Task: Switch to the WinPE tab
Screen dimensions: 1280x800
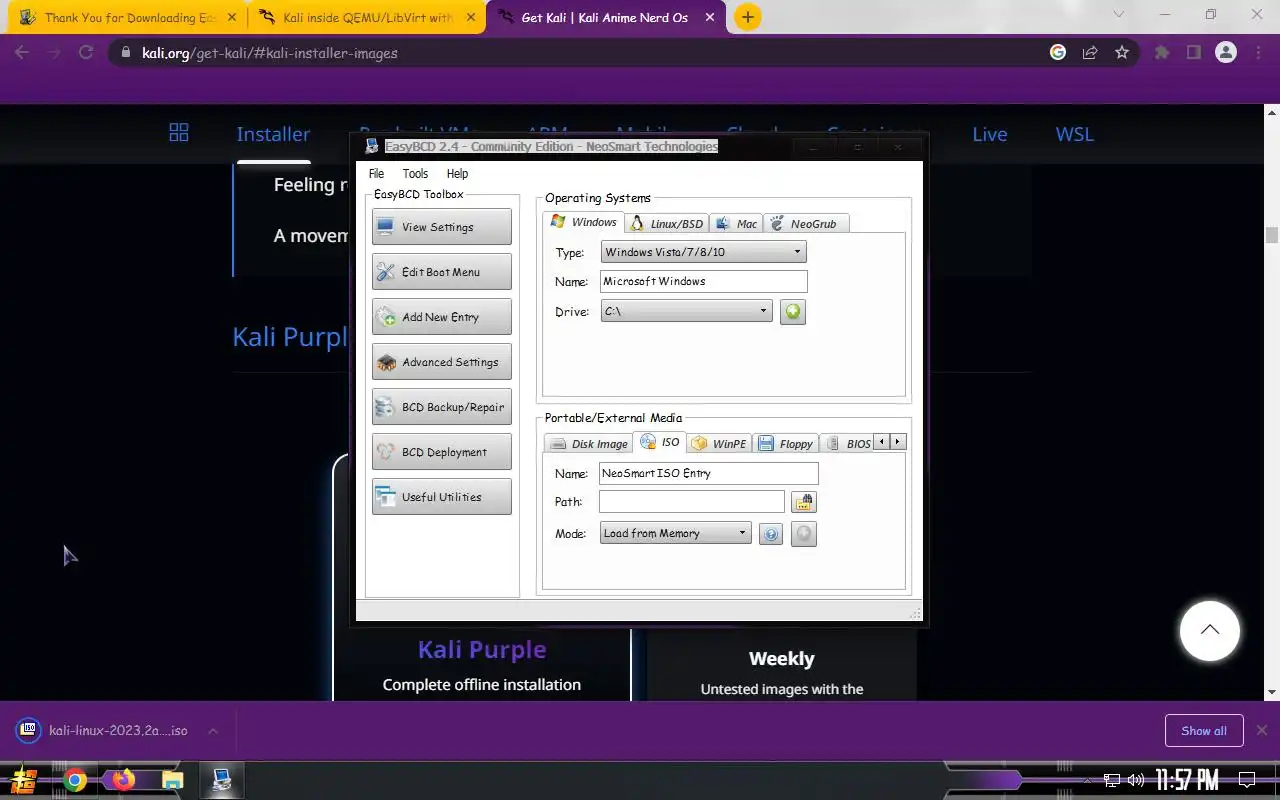Action: coord(720,443)
